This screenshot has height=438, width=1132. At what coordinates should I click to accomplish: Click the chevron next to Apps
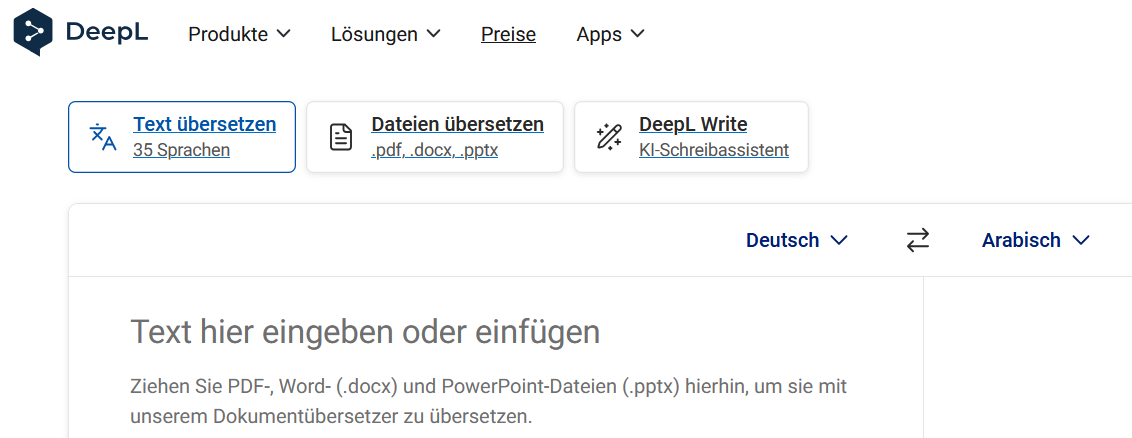[637, 33]
